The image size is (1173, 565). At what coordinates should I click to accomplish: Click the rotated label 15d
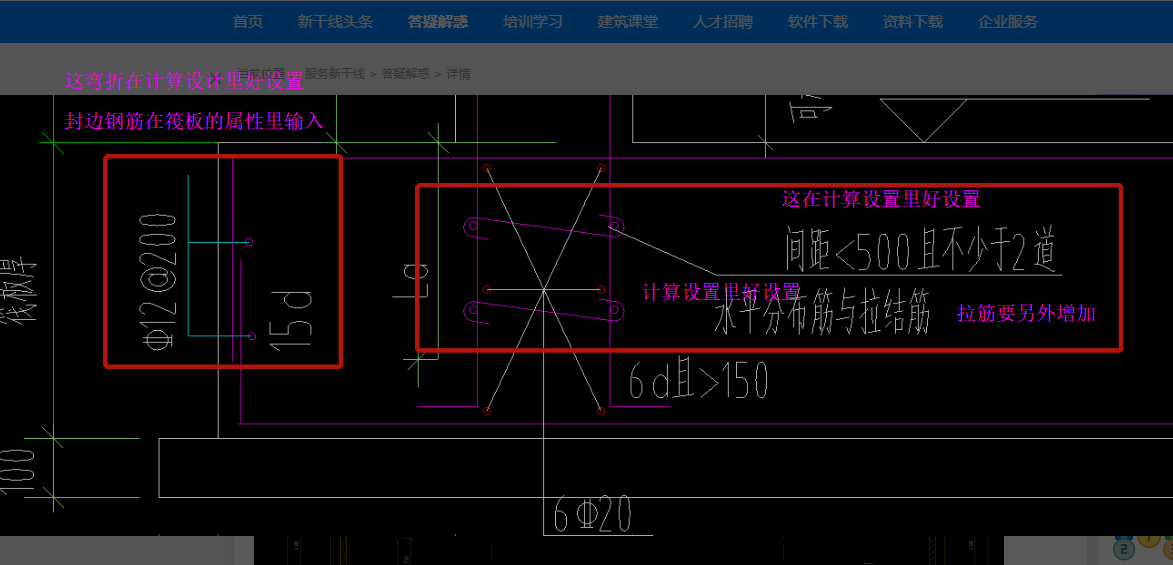pos(290,320)
